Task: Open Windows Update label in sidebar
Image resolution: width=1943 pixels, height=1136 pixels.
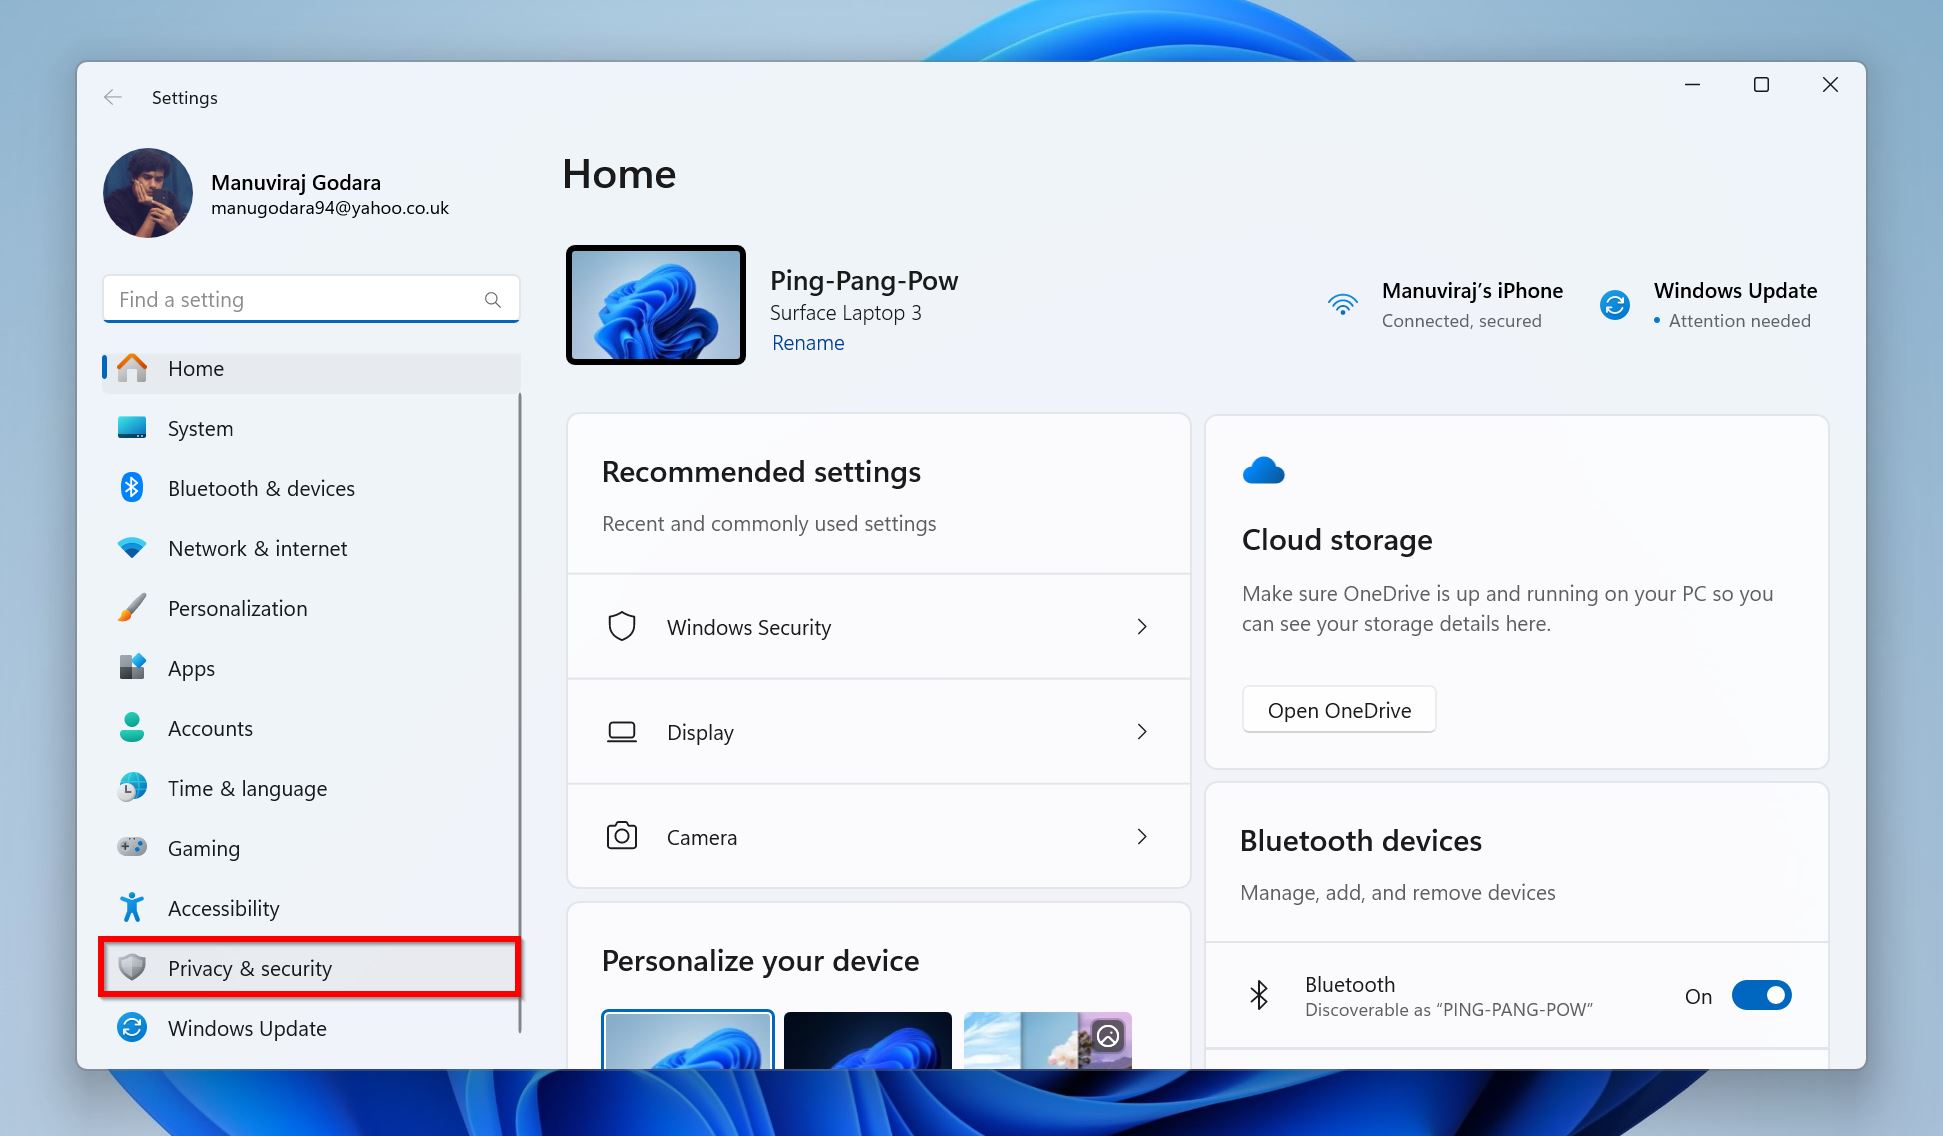Action: point(247,1028)
